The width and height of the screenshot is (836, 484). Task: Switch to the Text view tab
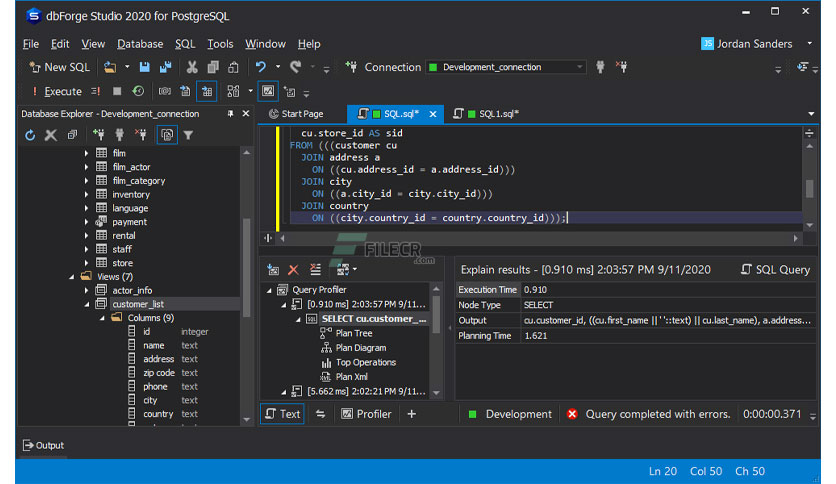(283, 414)
